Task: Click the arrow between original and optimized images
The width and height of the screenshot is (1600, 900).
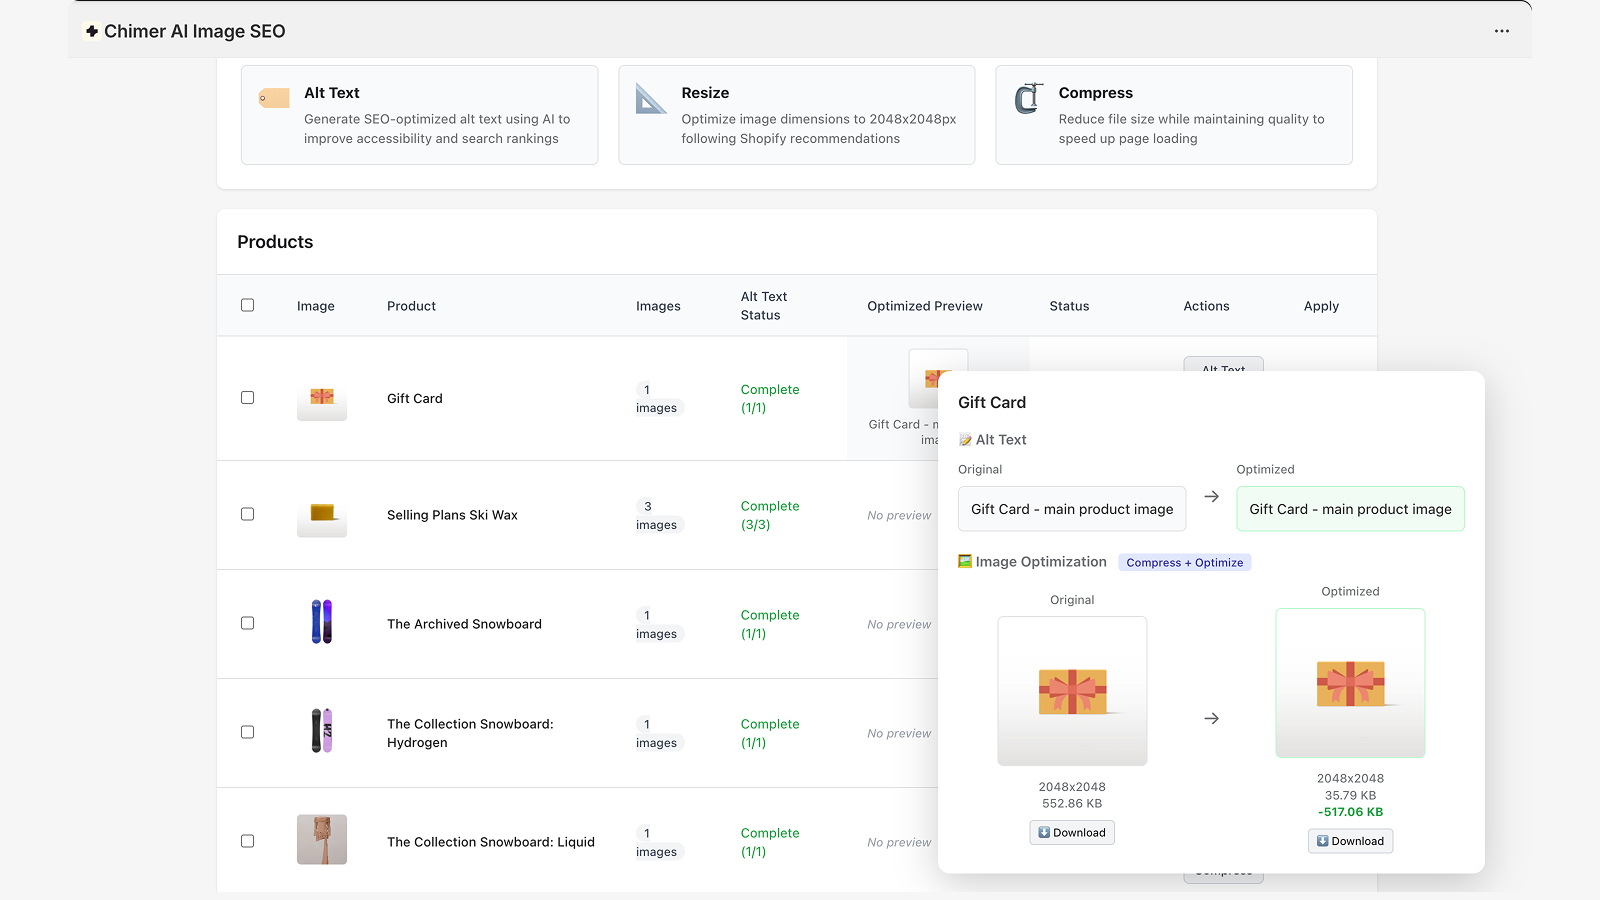Action: pos(1211,718)
